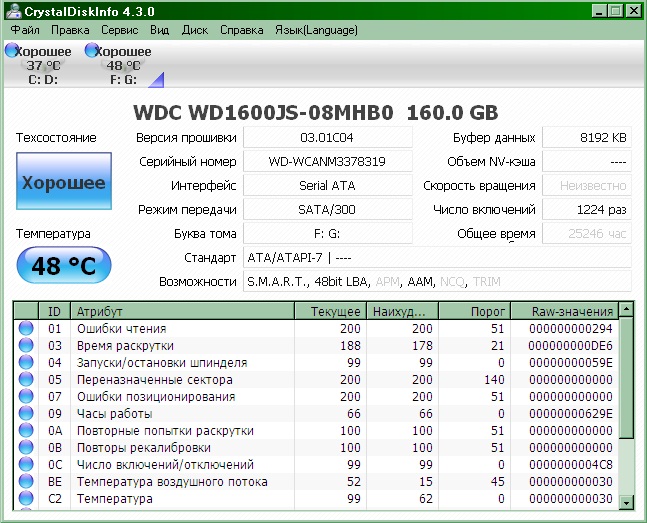Click the firmware field 03.01C04
The width and height of the screenshot is (647, 523).
coord(328,137)
